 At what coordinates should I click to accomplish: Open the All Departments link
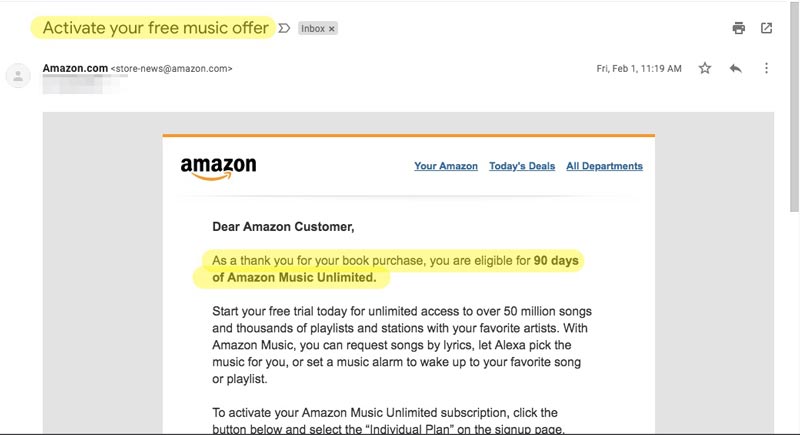click(x=604, y=166)
